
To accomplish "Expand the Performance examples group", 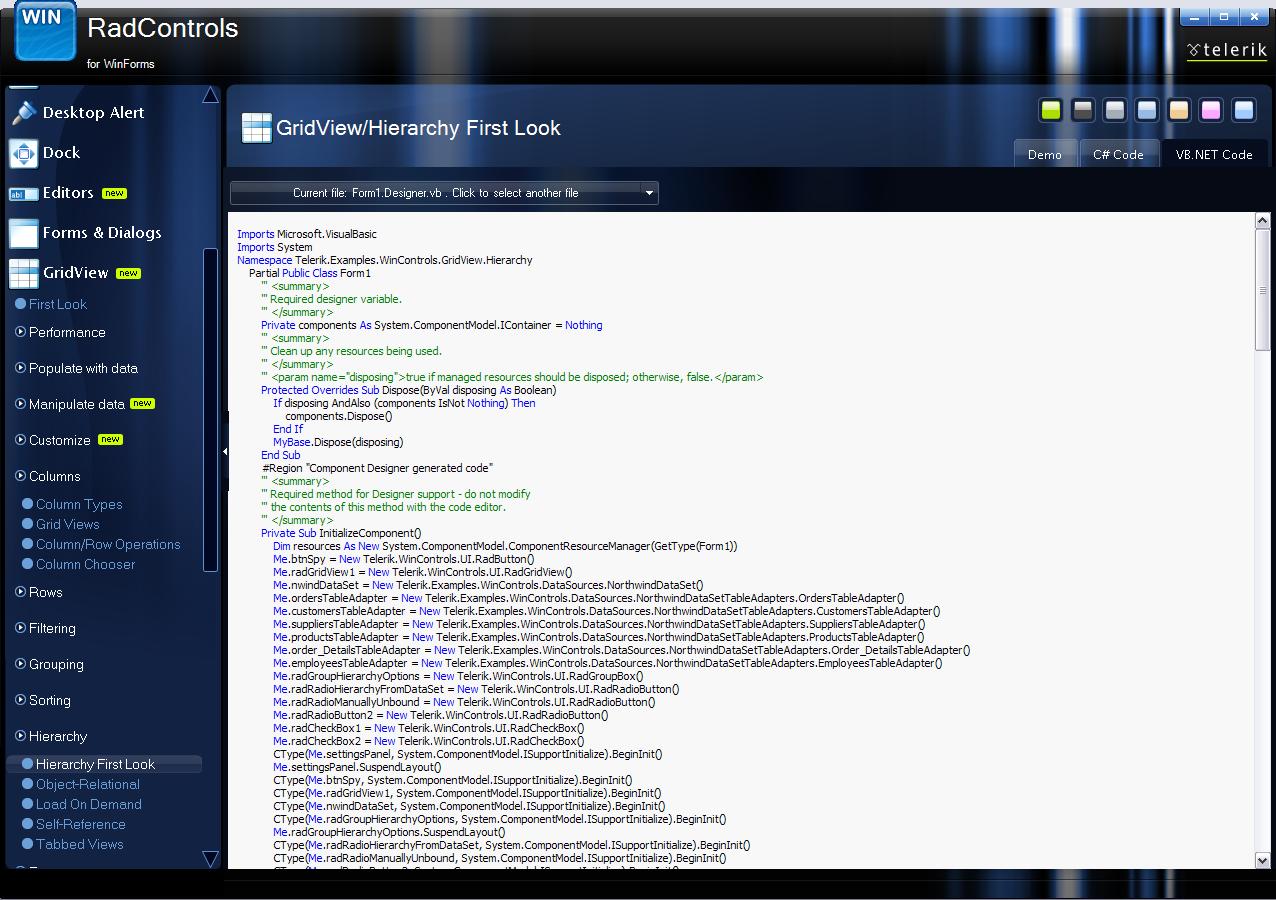I will click(x=20, y=332).
